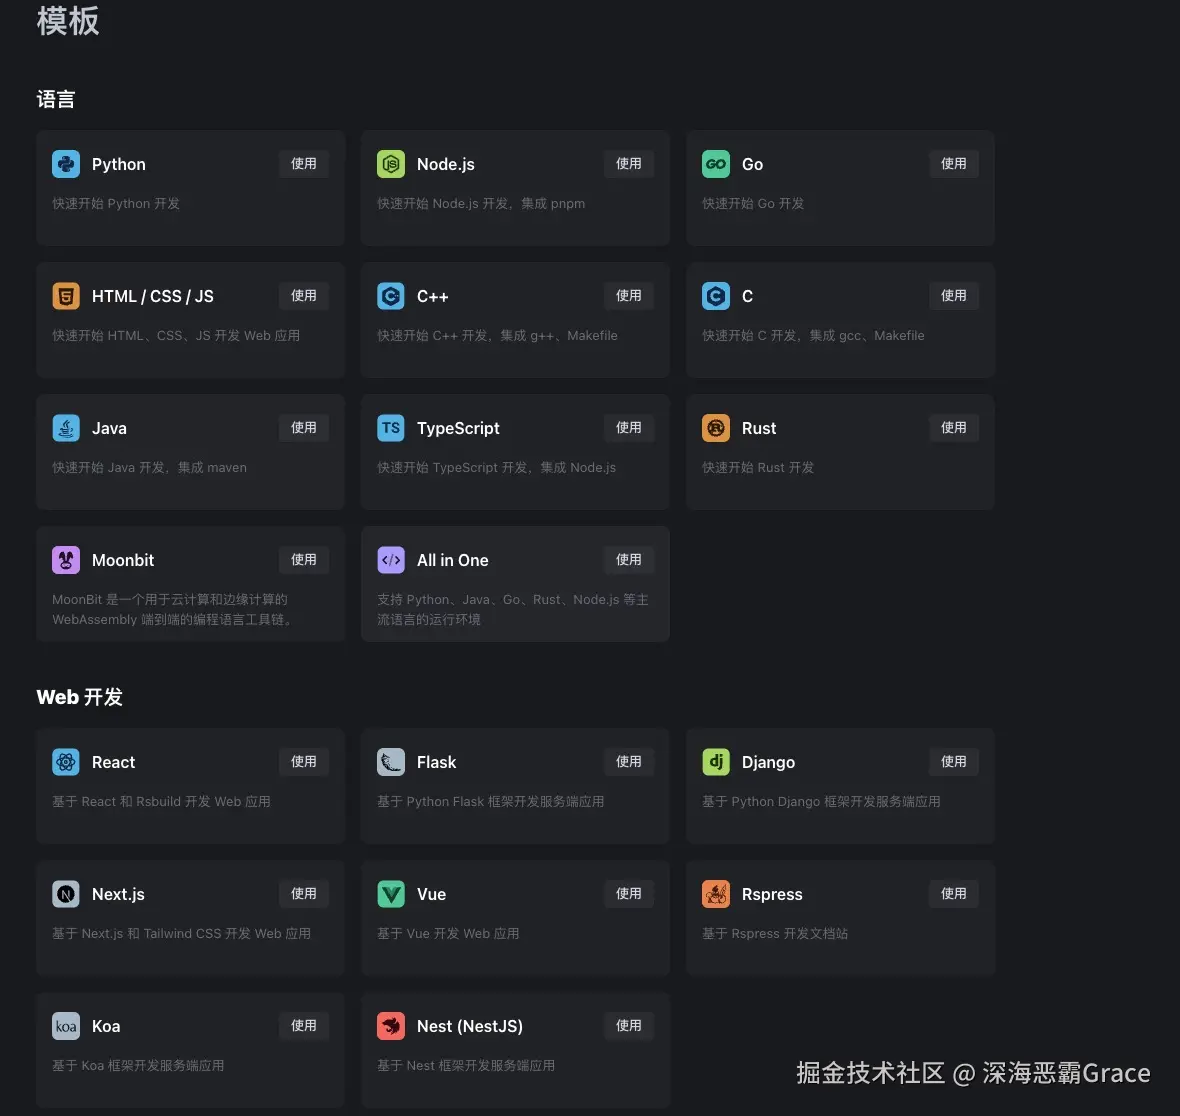Click the Flask description text
The height and width of the screenshot is (1116, 1180).
491,801
